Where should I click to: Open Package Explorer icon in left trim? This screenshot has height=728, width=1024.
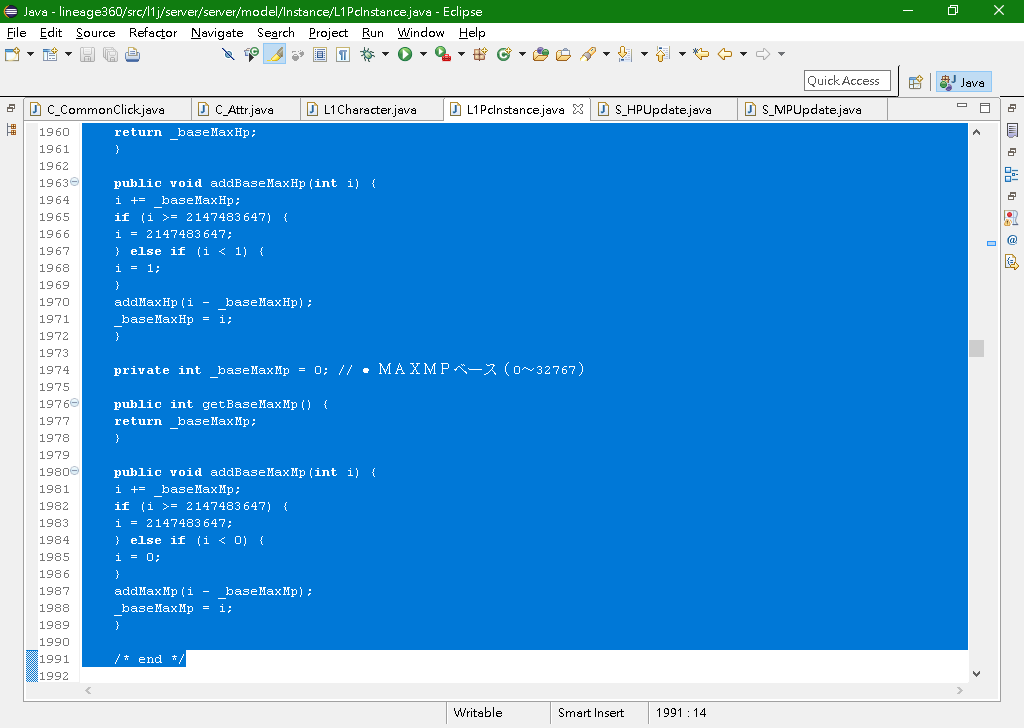(x=11, y=130)
